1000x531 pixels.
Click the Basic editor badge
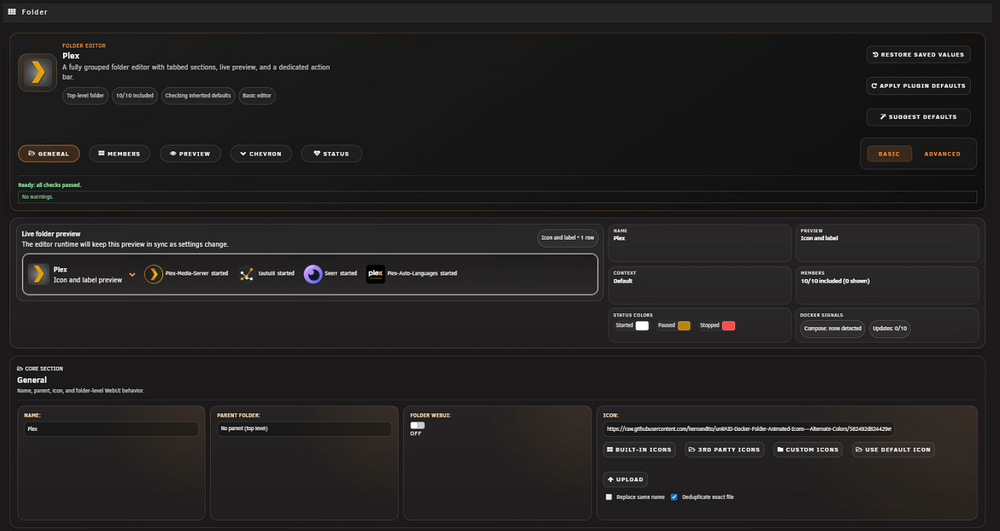(257, 96)
